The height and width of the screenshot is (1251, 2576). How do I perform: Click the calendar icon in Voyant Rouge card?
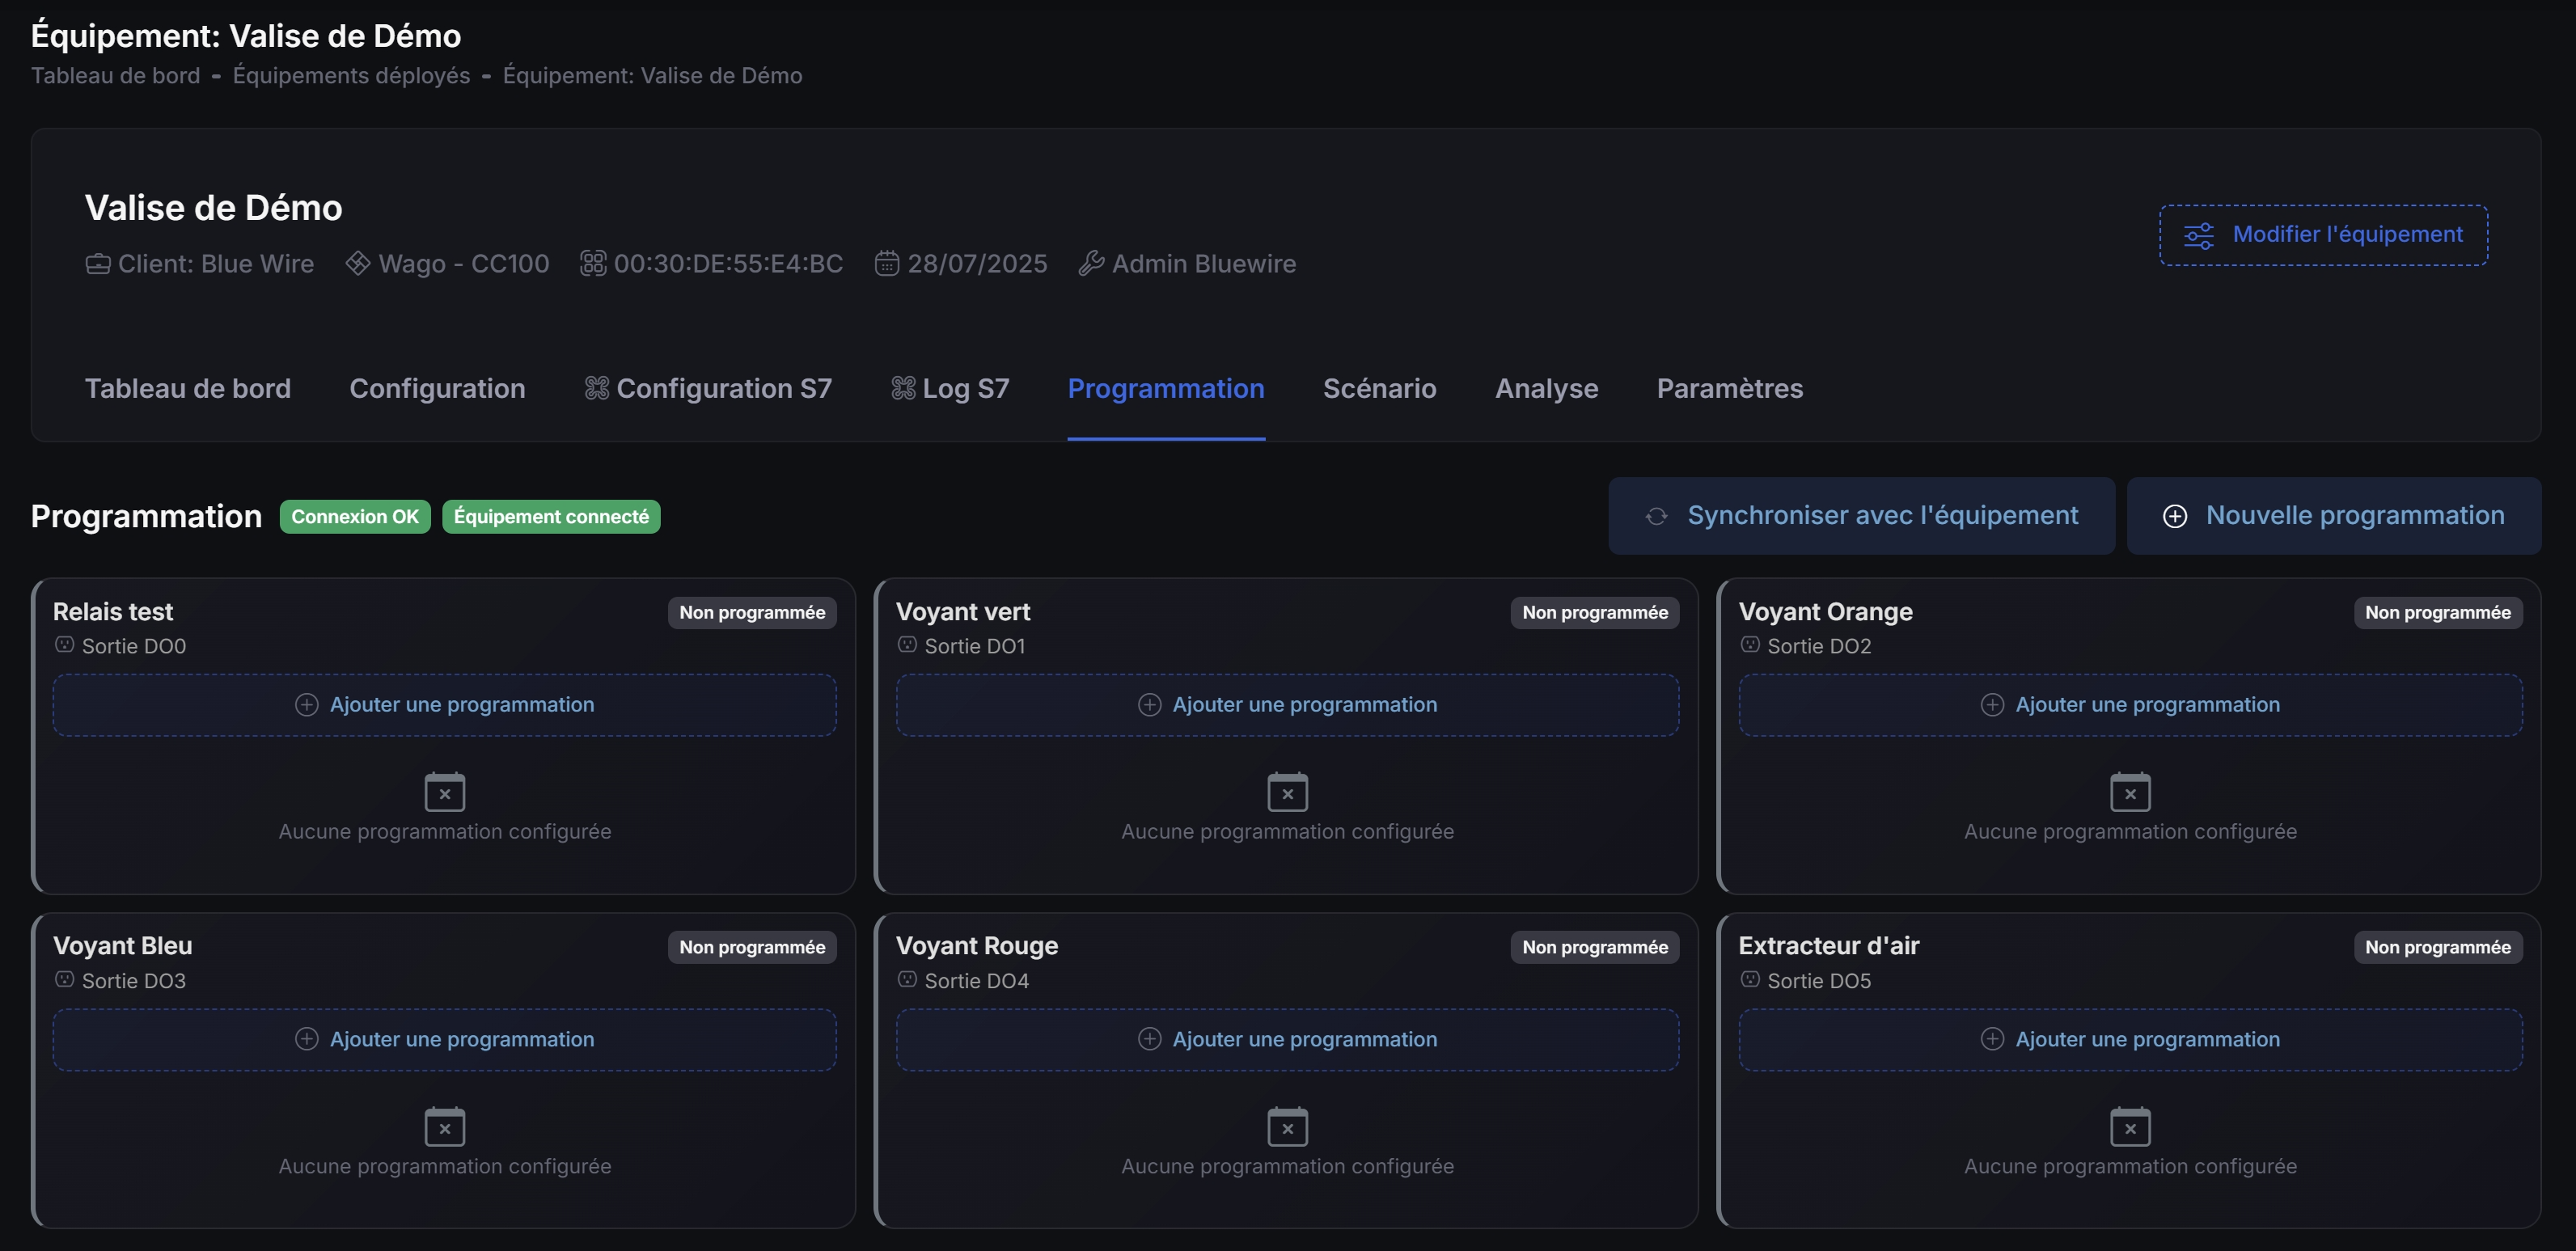pyautogui.click(x=1287, y=1126)
